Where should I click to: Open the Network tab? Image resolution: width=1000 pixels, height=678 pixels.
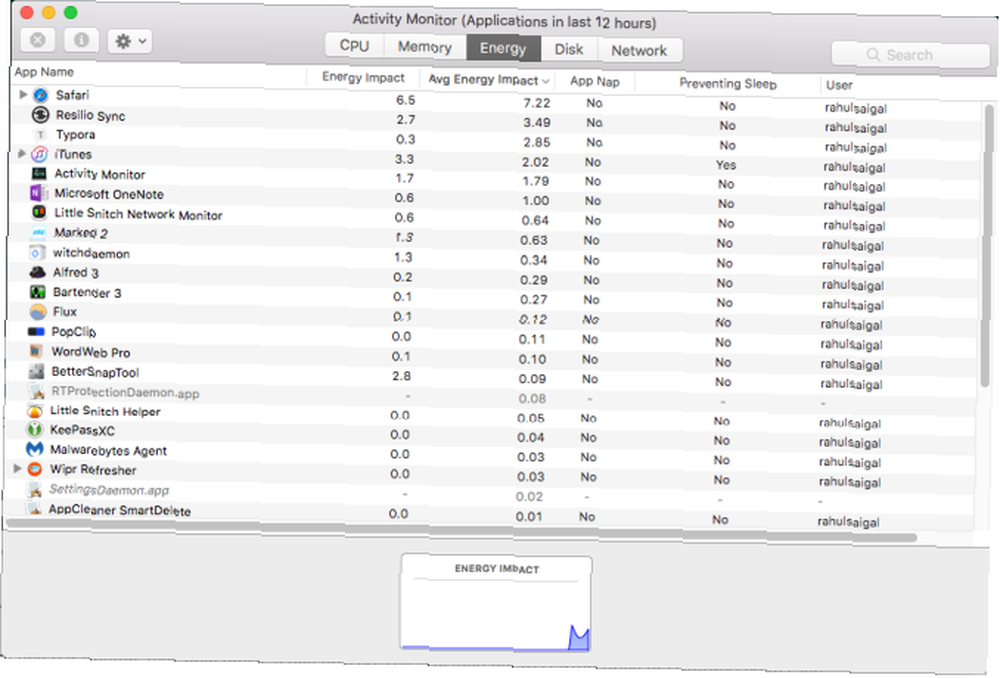coord(640,50)
